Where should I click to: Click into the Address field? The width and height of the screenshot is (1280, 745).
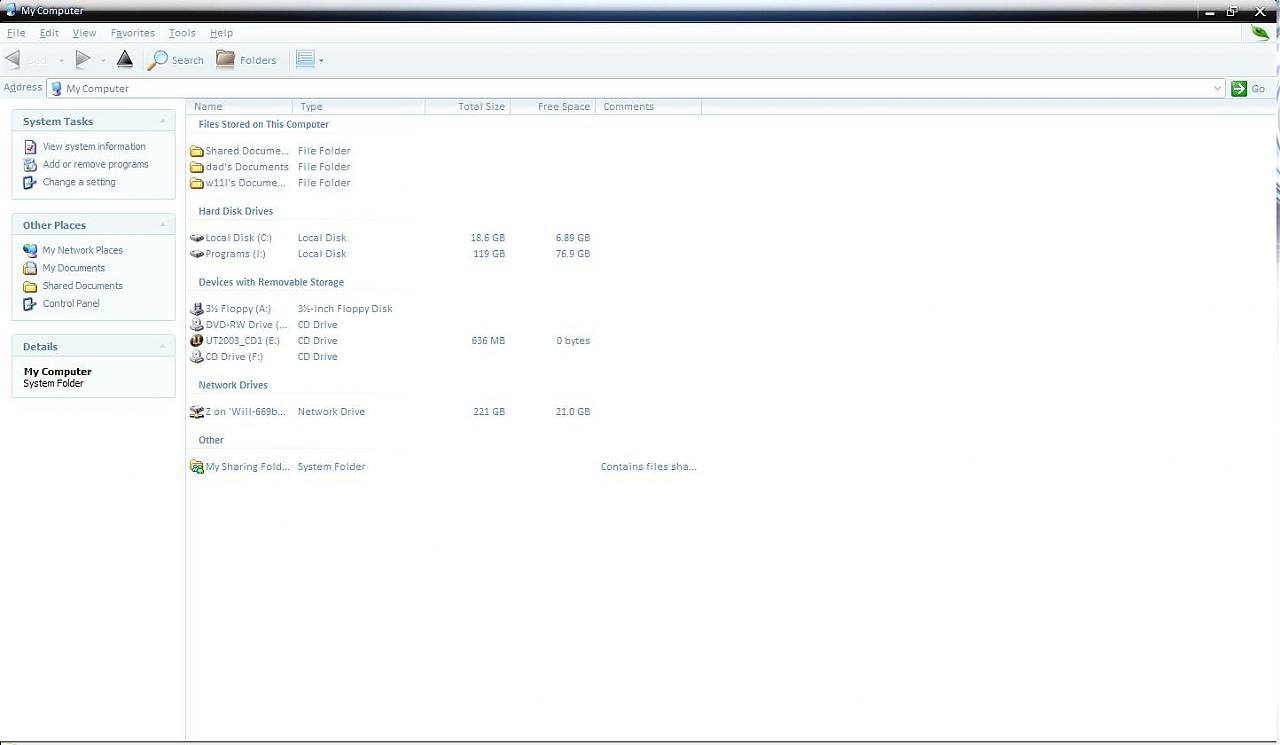(x=635, y=88)
